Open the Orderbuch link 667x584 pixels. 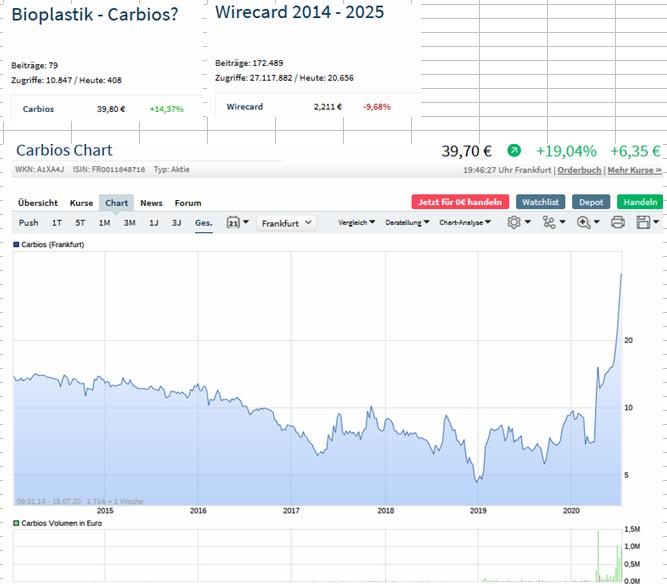click(x=579, y=170)
